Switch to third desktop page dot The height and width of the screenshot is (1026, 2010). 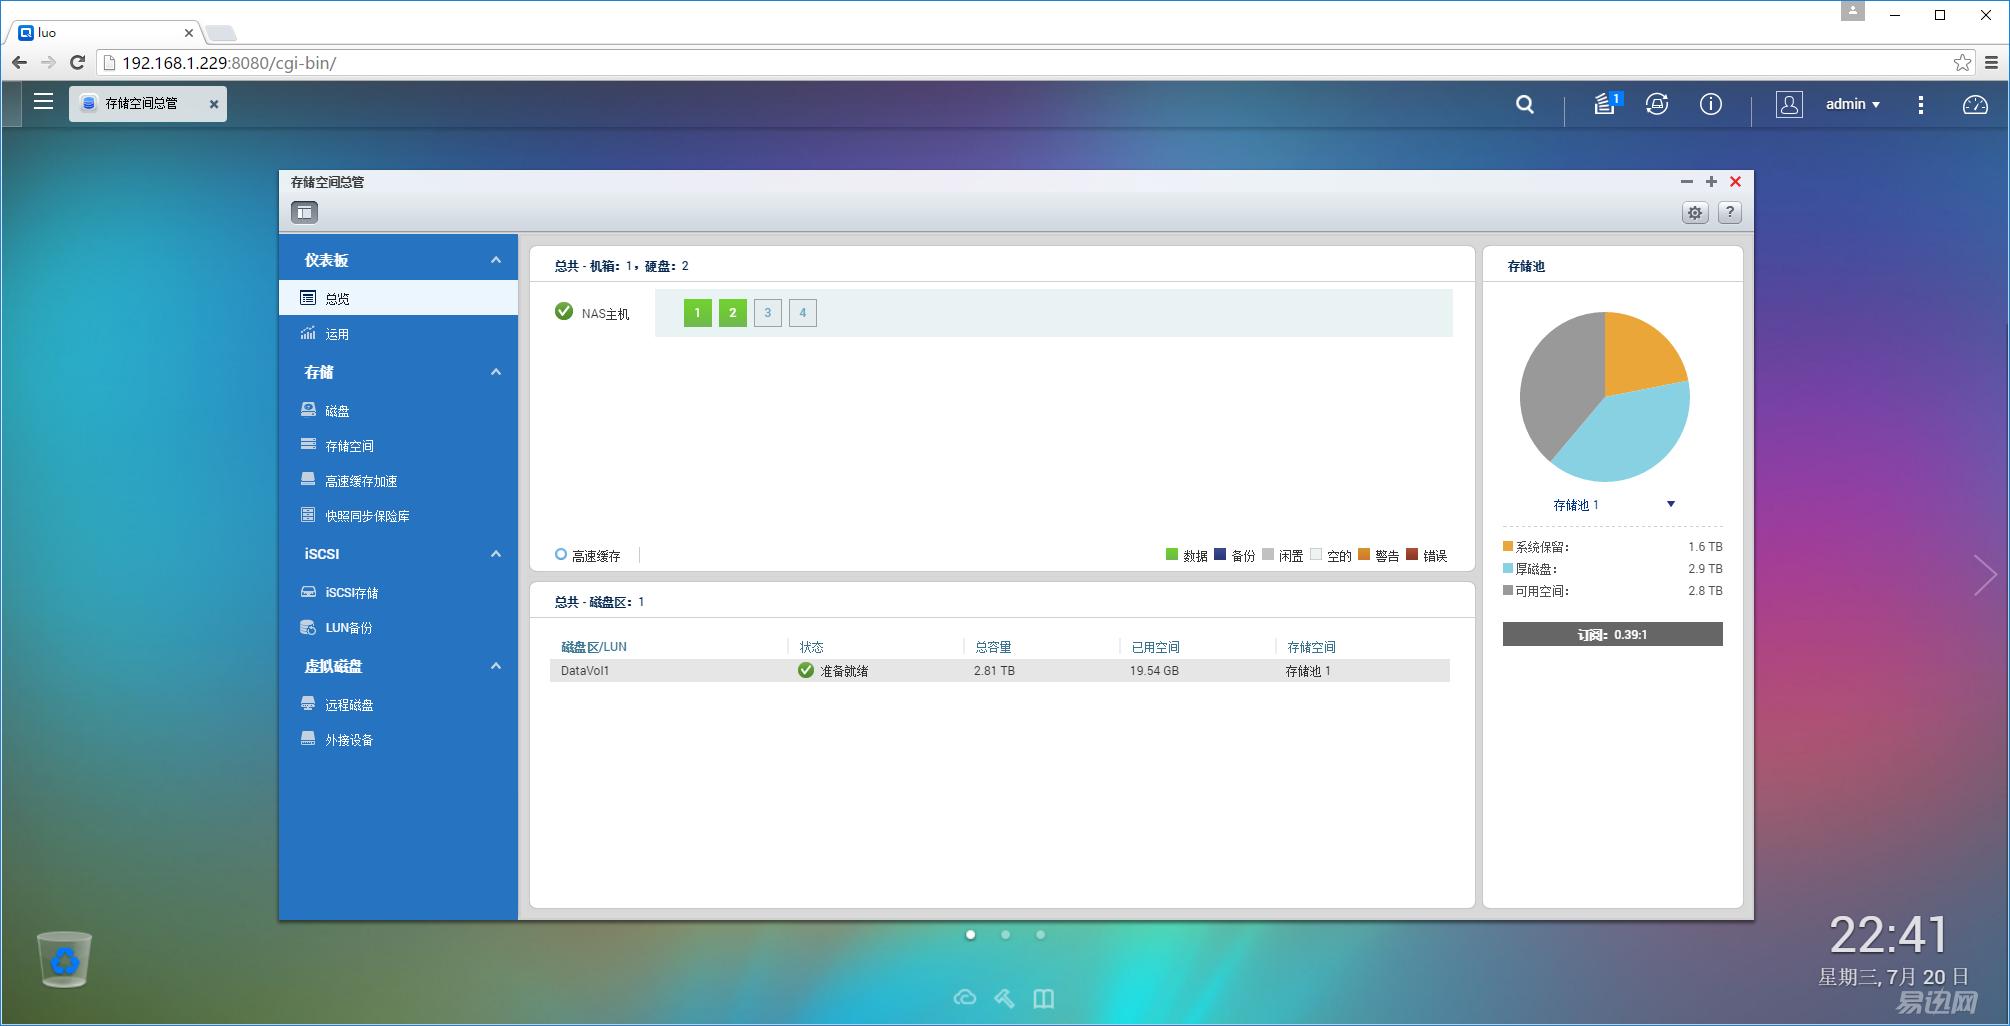(1040, 934)
